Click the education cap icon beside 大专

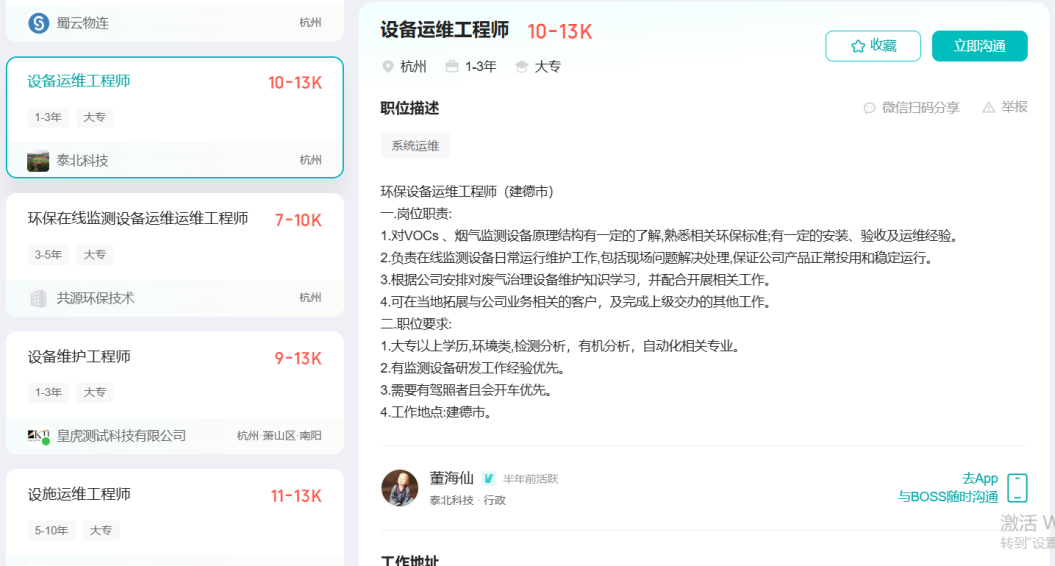click(522, 67)
